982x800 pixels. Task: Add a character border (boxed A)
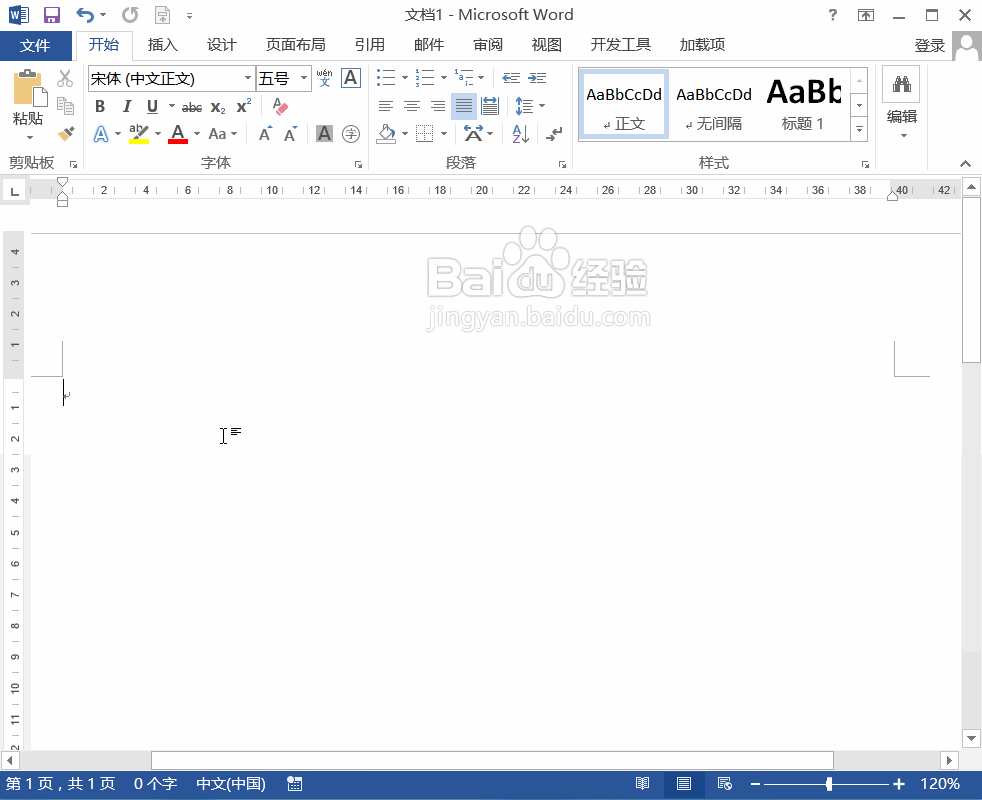pyautogui.click(x=351, y=78)
